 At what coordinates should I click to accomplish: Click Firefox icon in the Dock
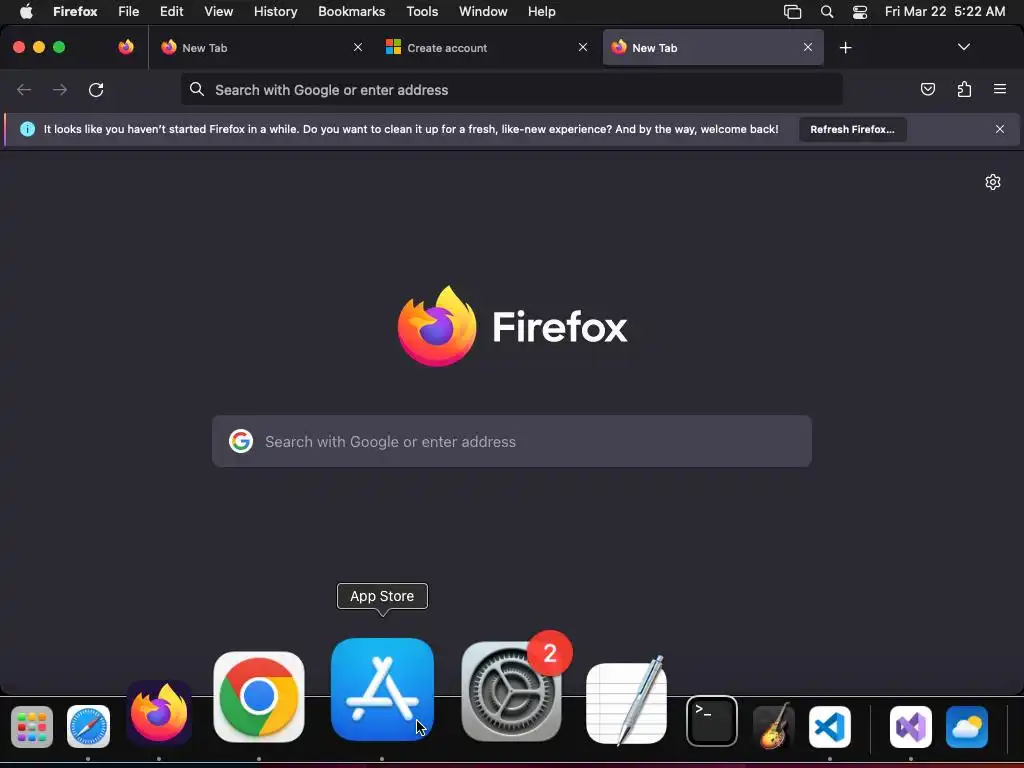pyautogui.click(x=159, y=712)
